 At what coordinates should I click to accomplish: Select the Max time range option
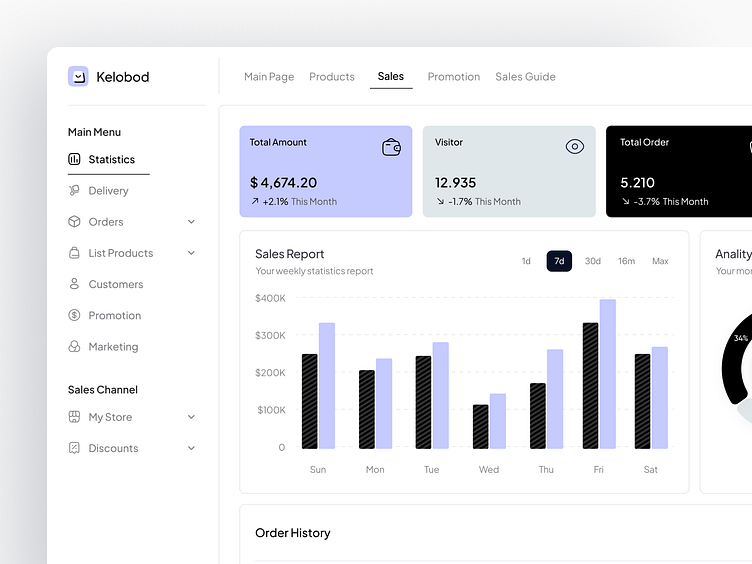tap(660, 261)
